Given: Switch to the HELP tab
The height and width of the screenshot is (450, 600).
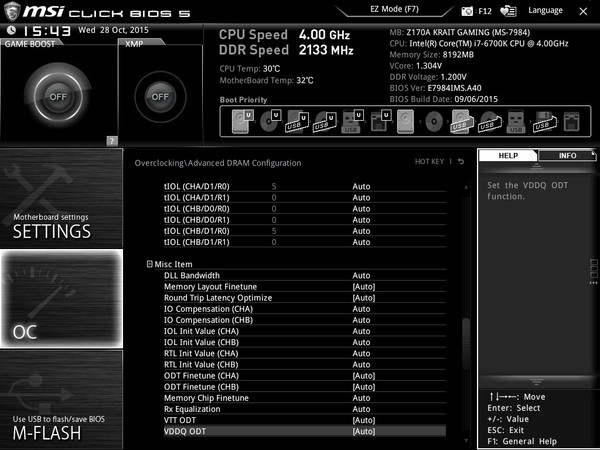Looking at the screenshot, I should click(508, 155).
